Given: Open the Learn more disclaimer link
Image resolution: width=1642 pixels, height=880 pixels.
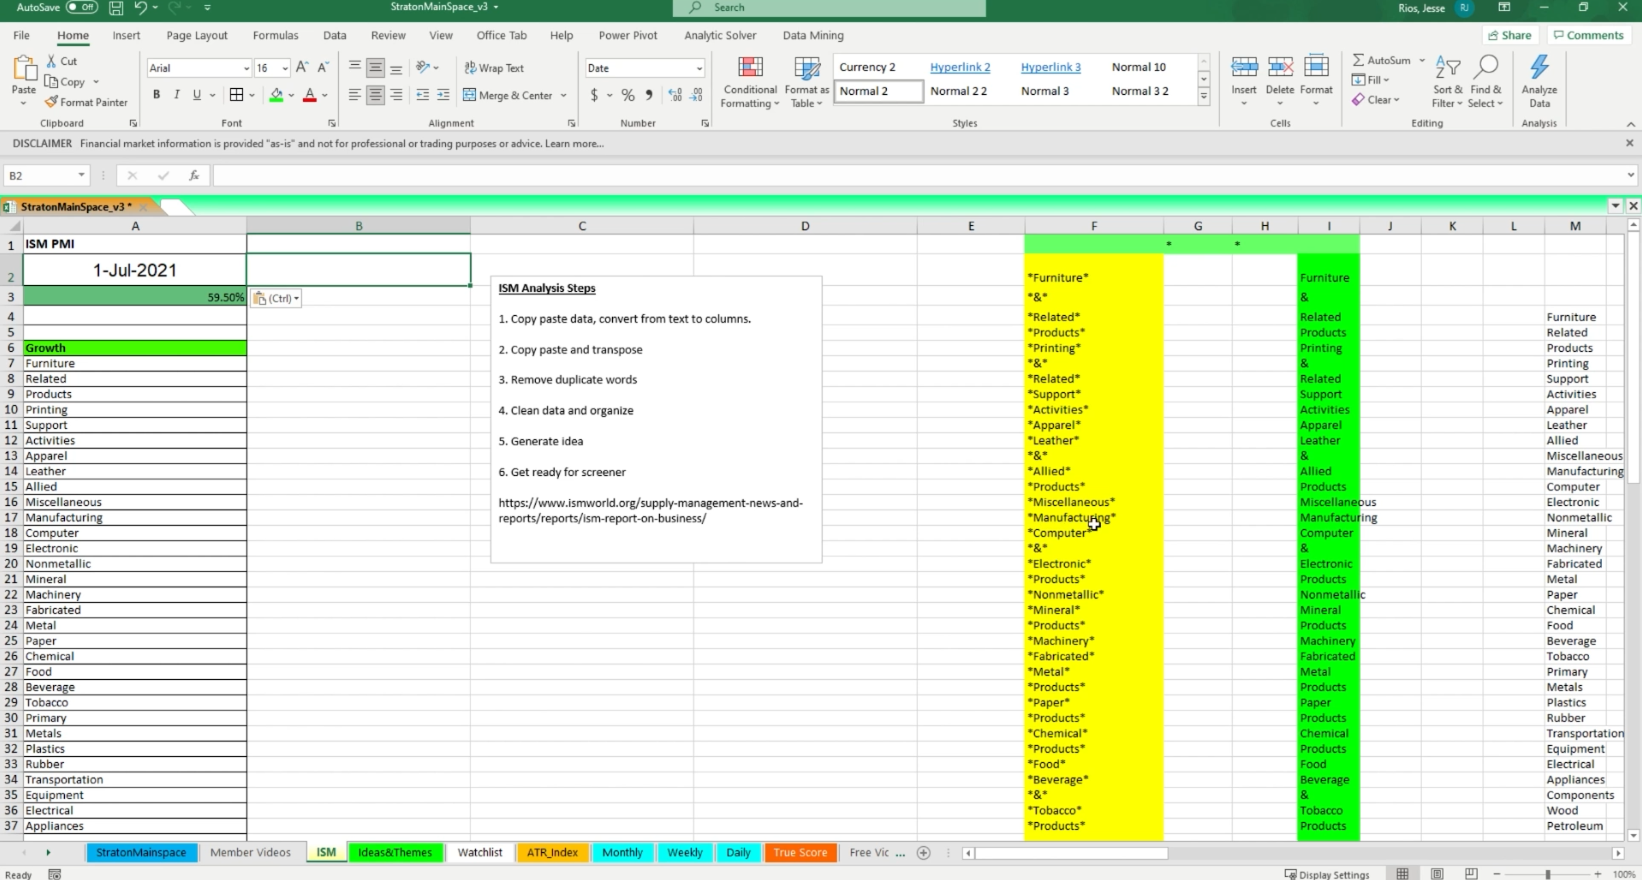Looking at the screenshot, I should click(x=574, y=144).
